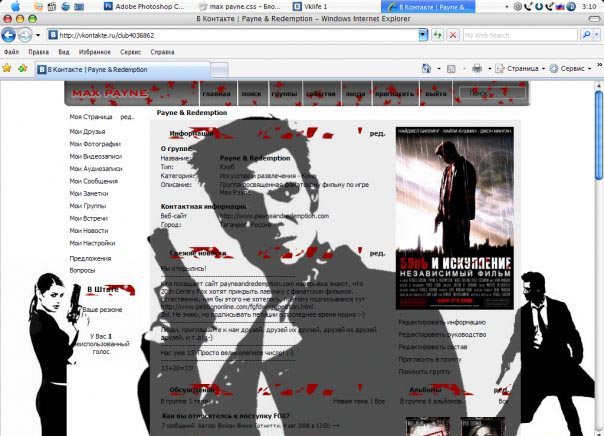Screen dimensions: 604x436
Task: Open Мои Новости in the sidebar
Action: [x=89, y=230]
